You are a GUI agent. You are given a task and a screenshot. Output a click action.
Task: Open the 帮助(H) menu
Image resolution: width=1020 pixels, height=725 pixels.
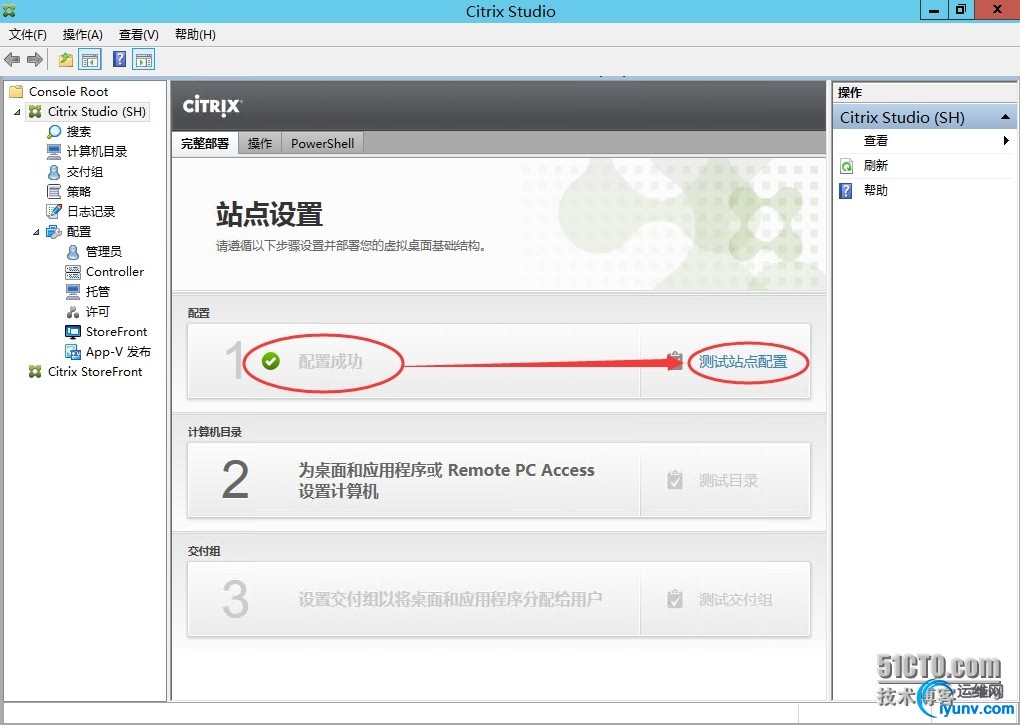[195, 34]
